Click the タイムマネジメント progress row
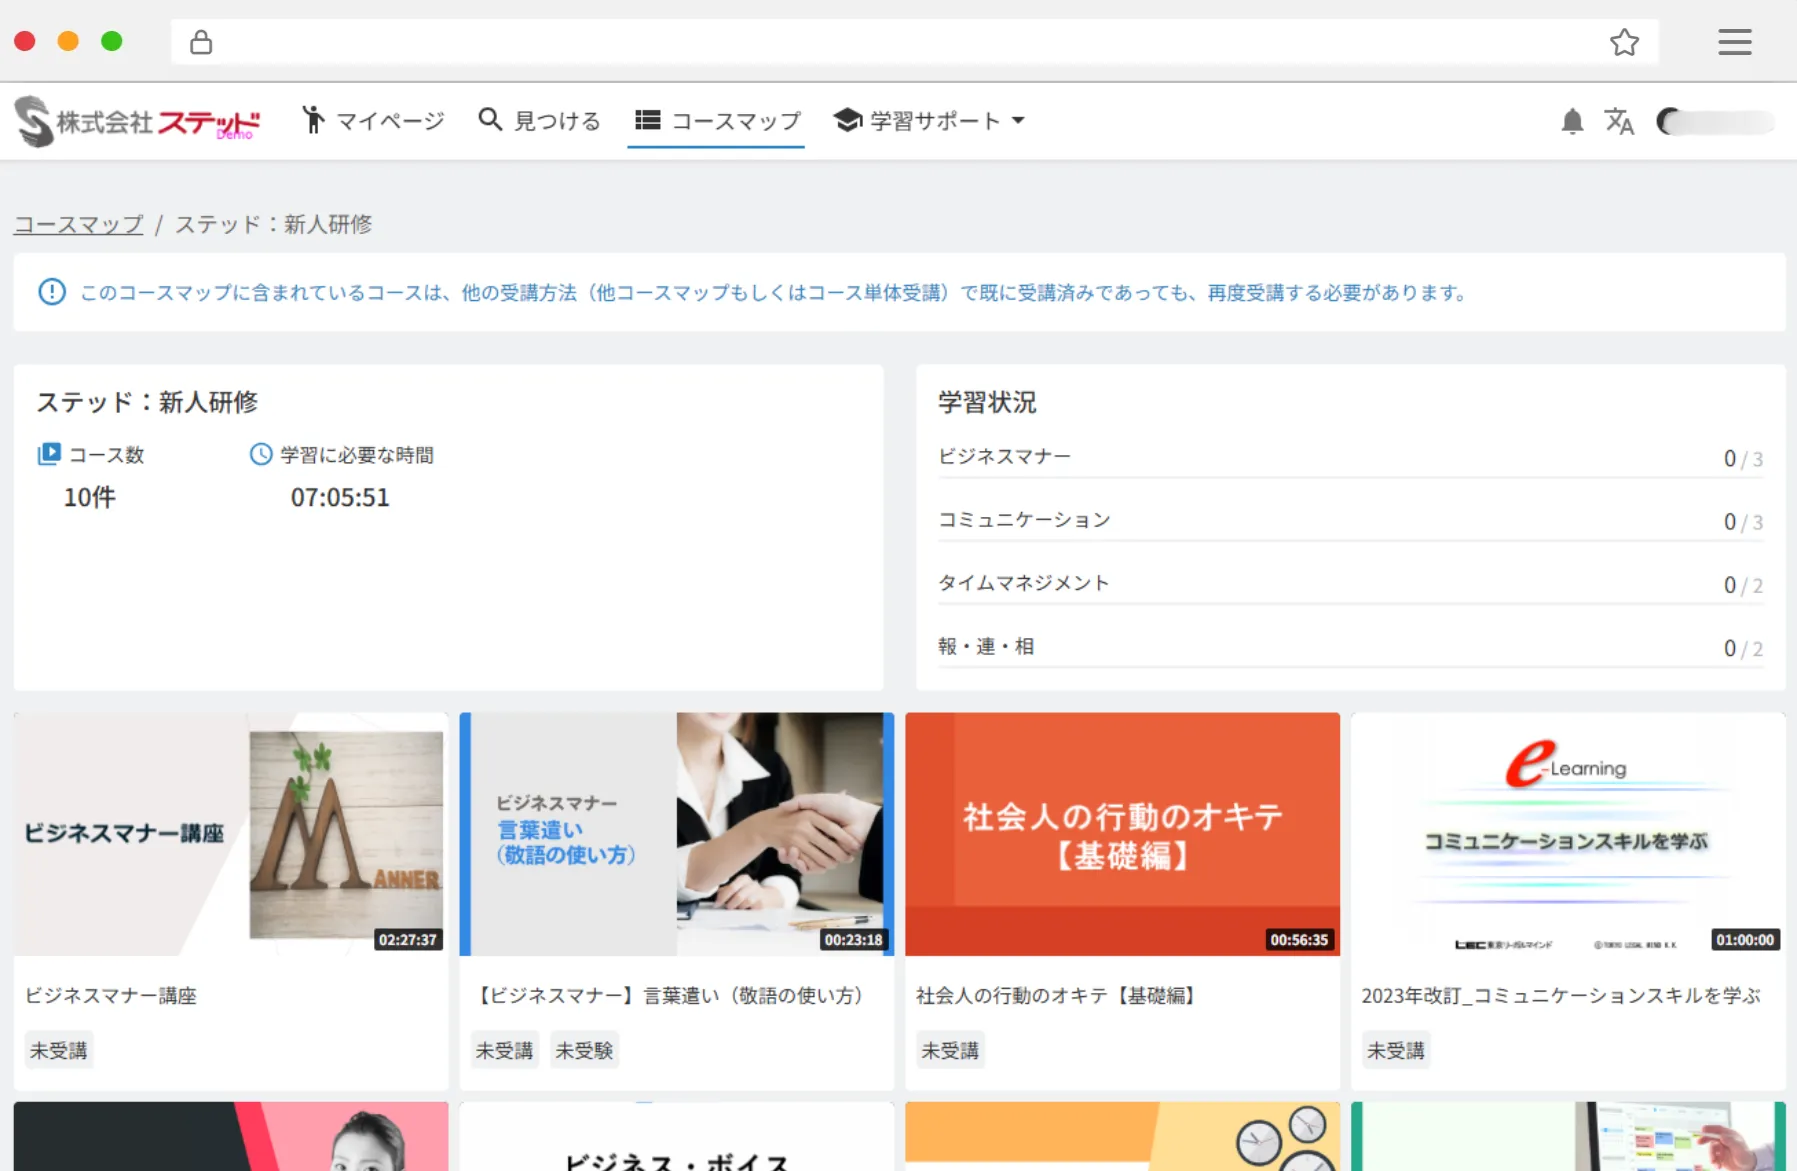1797x1171 pixels. coord(1350,583)
